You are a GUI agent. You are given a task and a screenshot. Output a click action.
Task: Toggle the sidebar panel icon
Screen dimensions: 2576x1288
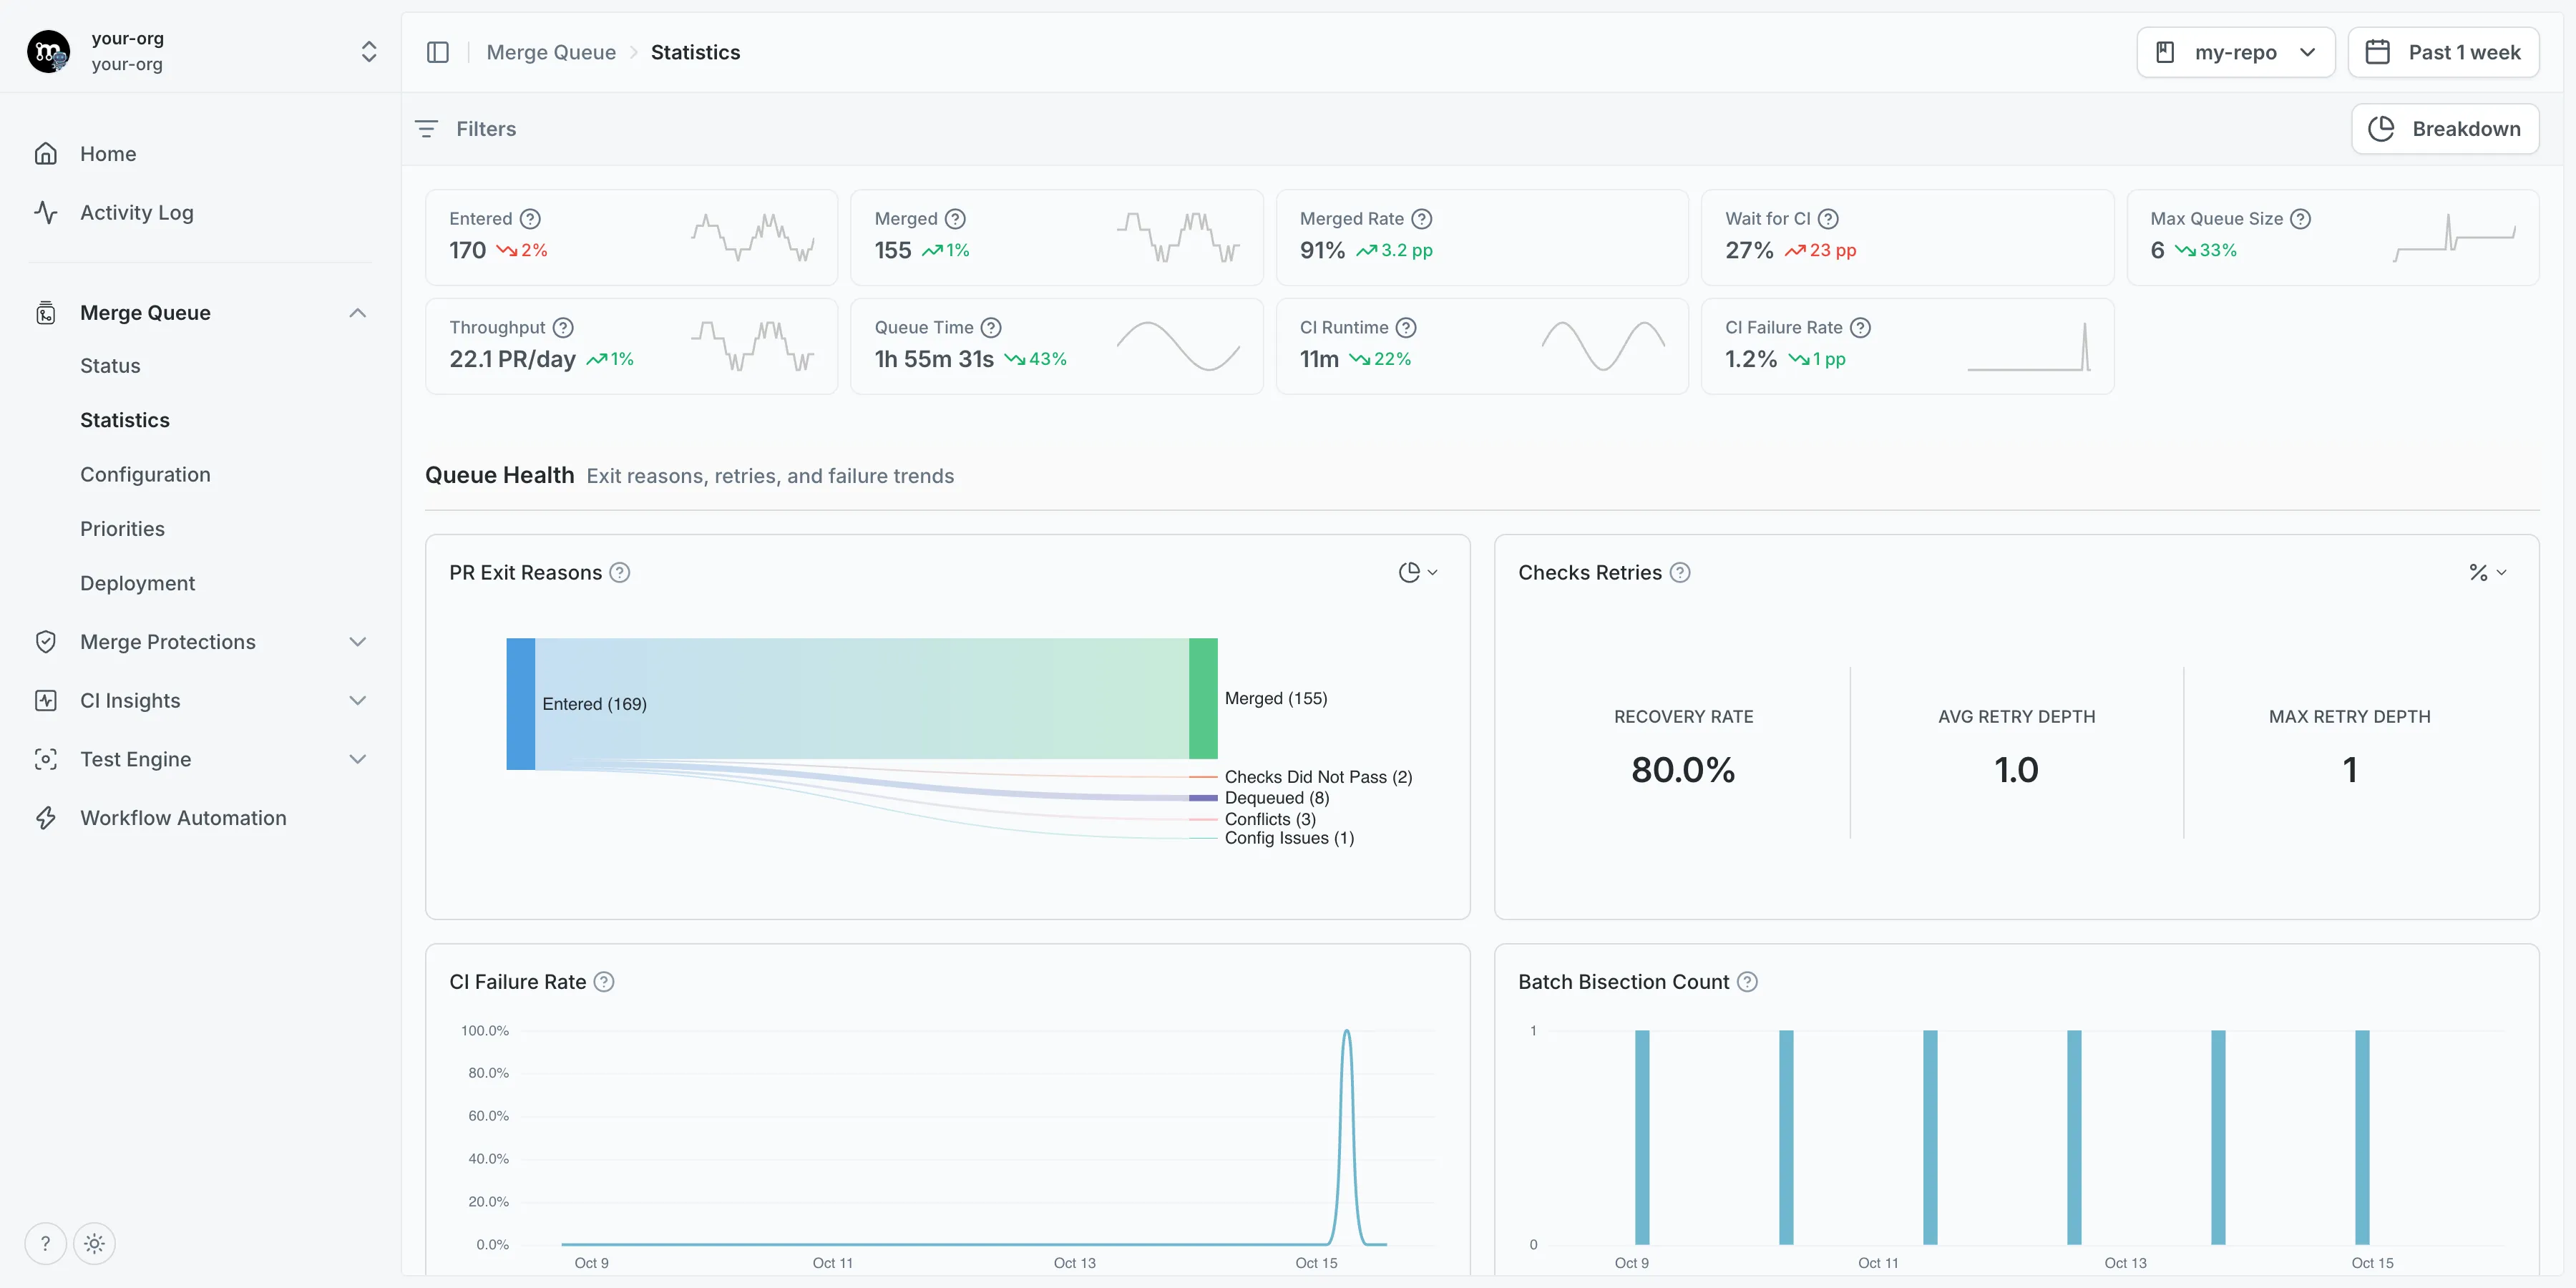pyautogui.click(x=438, y=52)
